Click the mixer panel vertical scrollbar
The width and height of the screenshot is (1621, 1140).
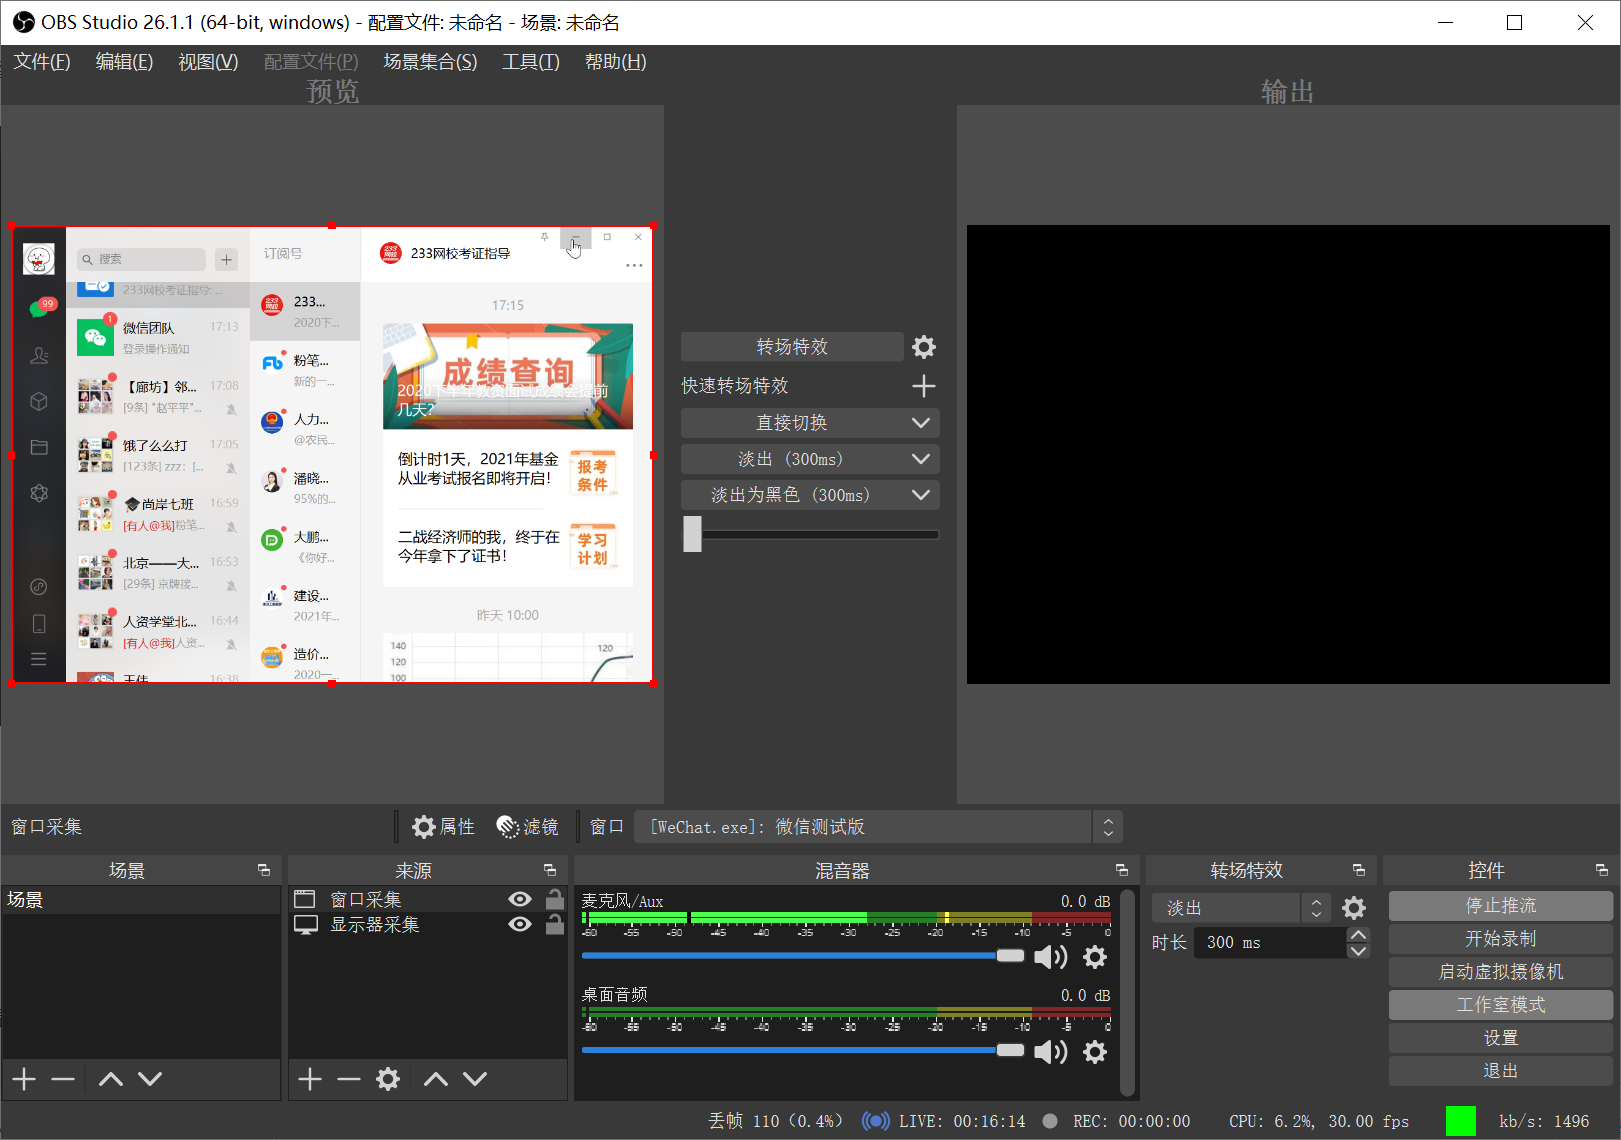[x=1128, y=992]
